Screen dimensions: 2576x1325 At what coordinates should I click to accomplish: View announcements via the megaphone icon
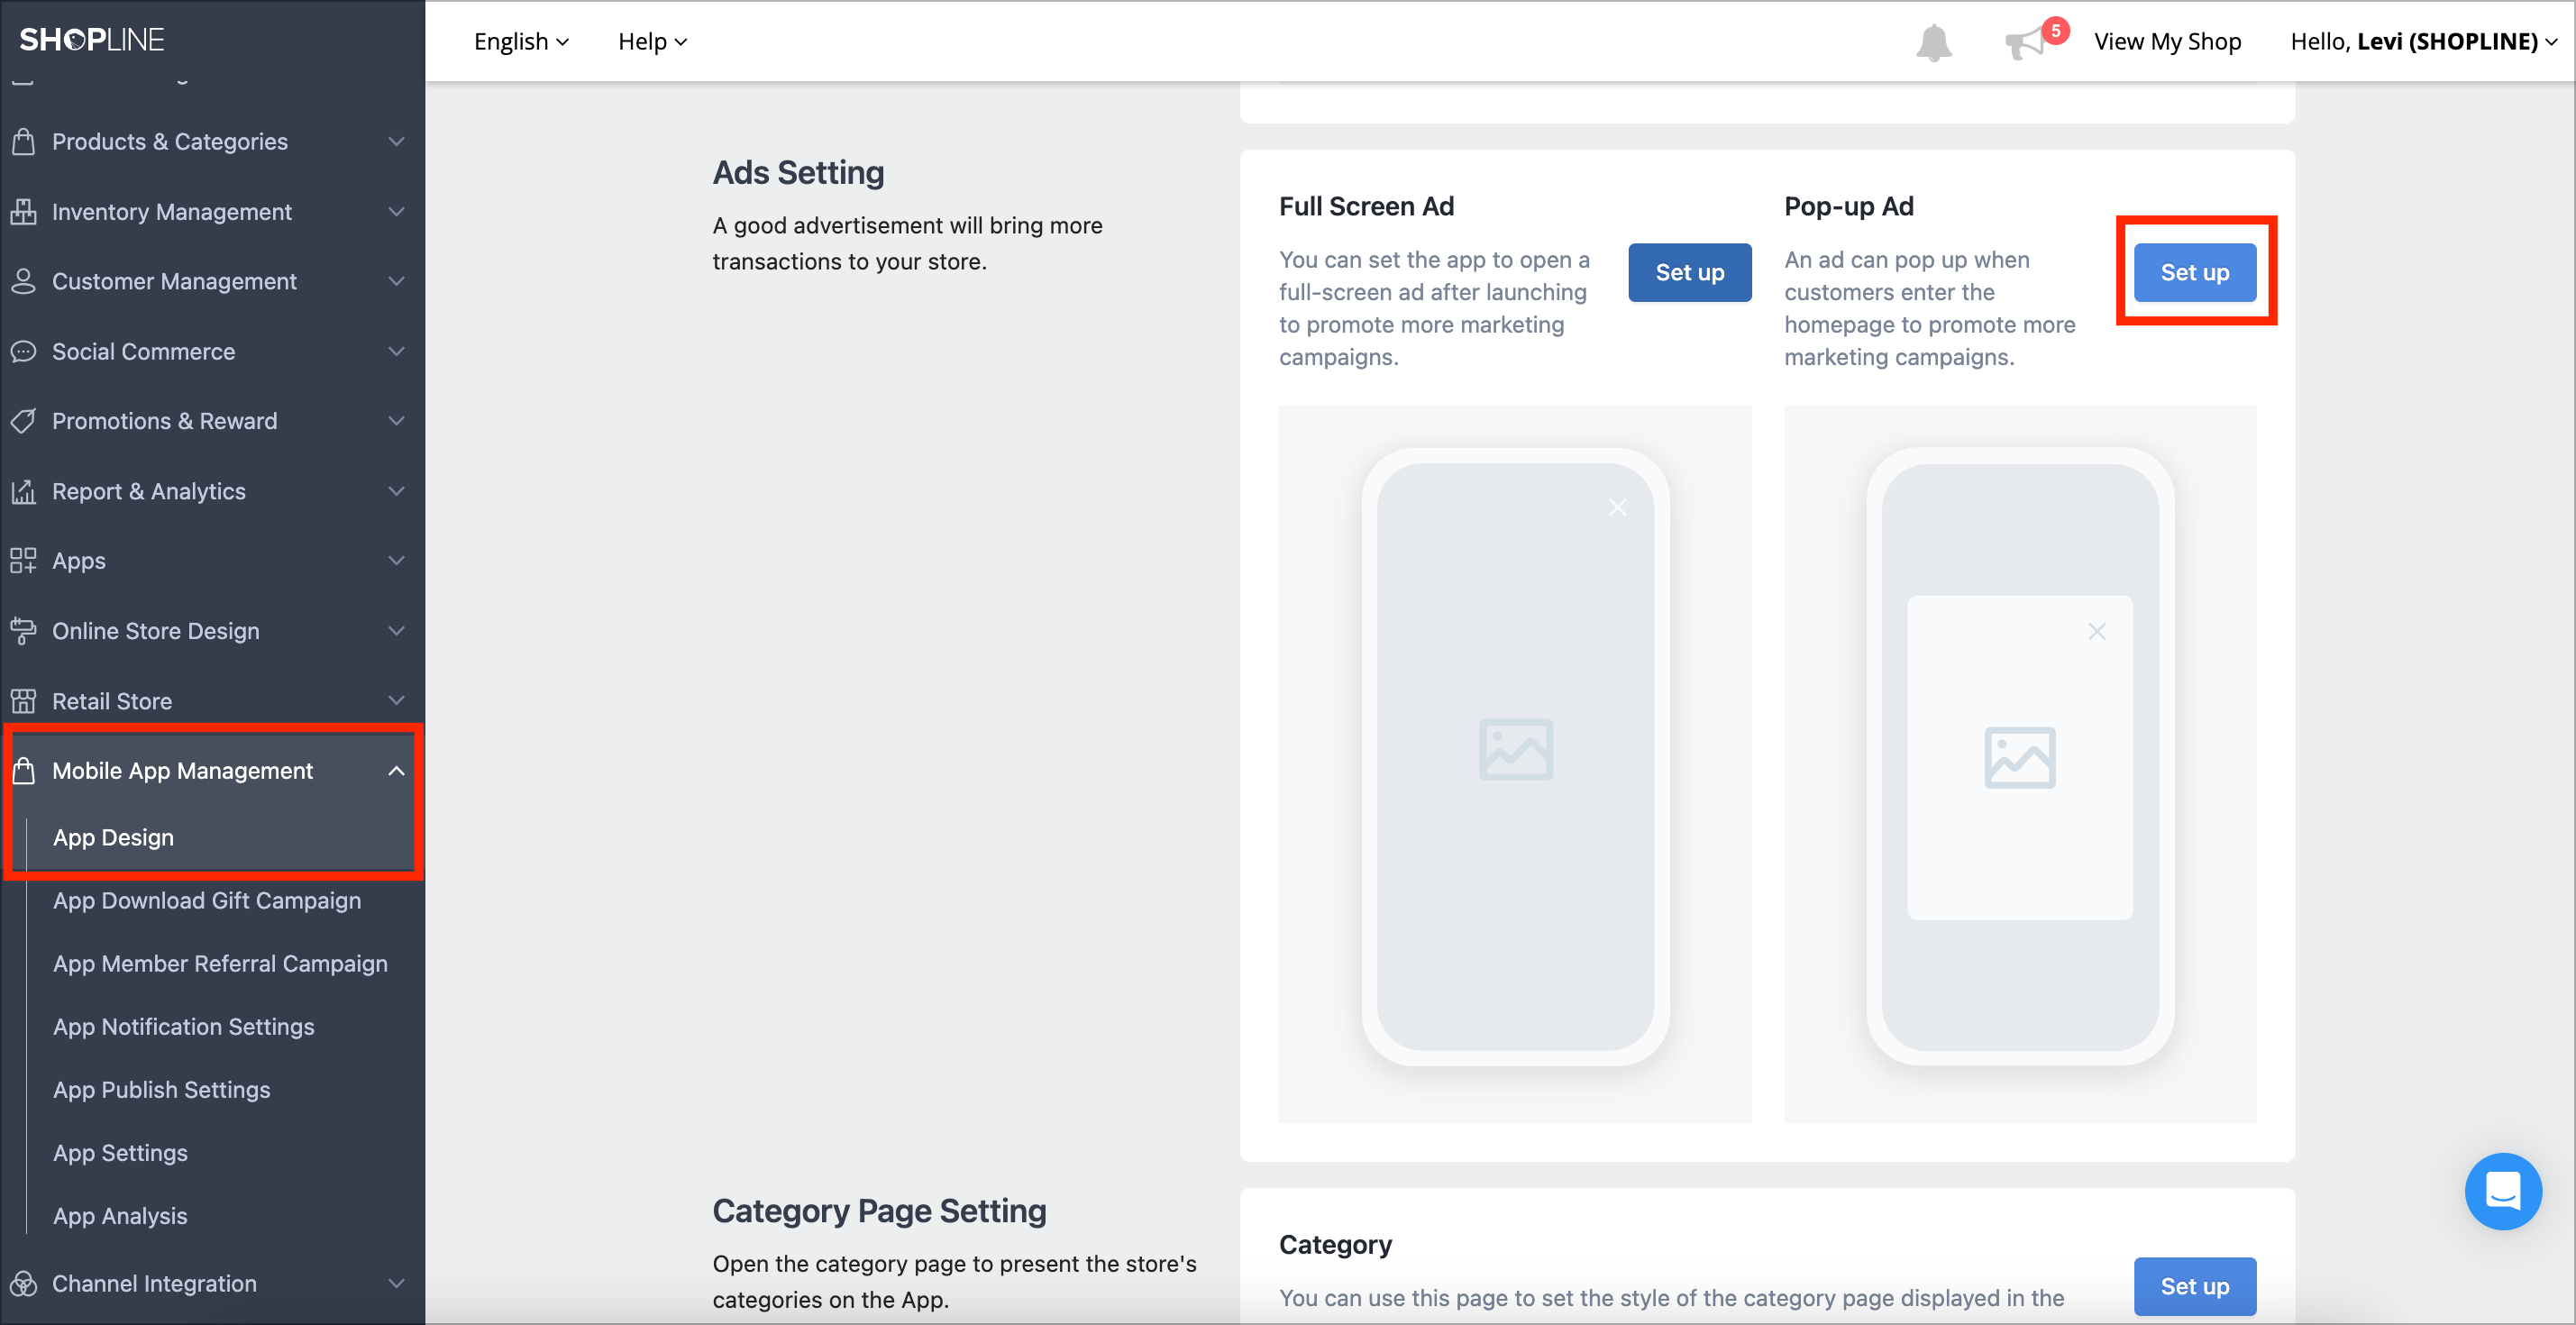pyautogui.click(x=2026, y=41)
